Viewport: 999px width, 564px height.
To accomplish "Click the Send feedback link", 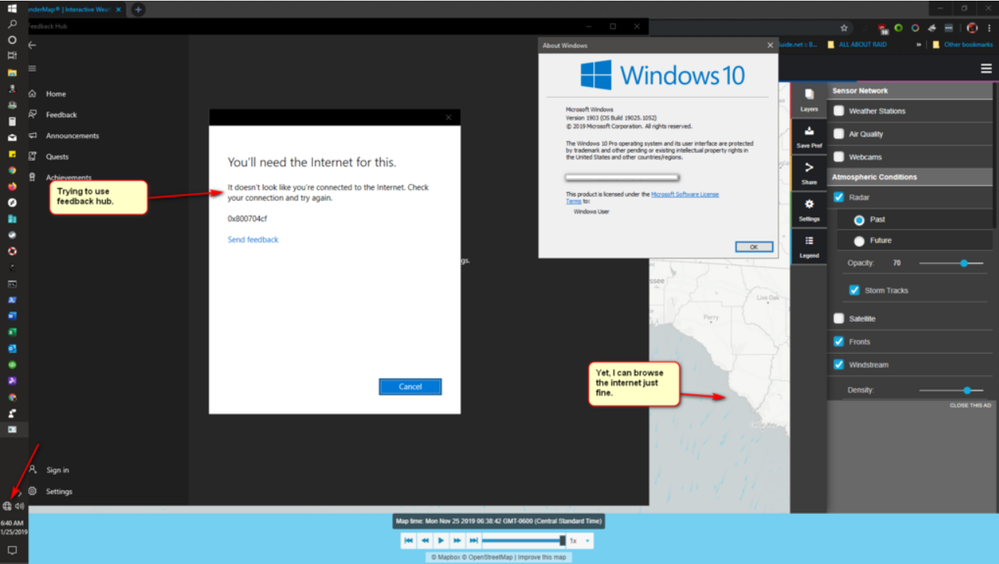I will (x=253, y=240).
